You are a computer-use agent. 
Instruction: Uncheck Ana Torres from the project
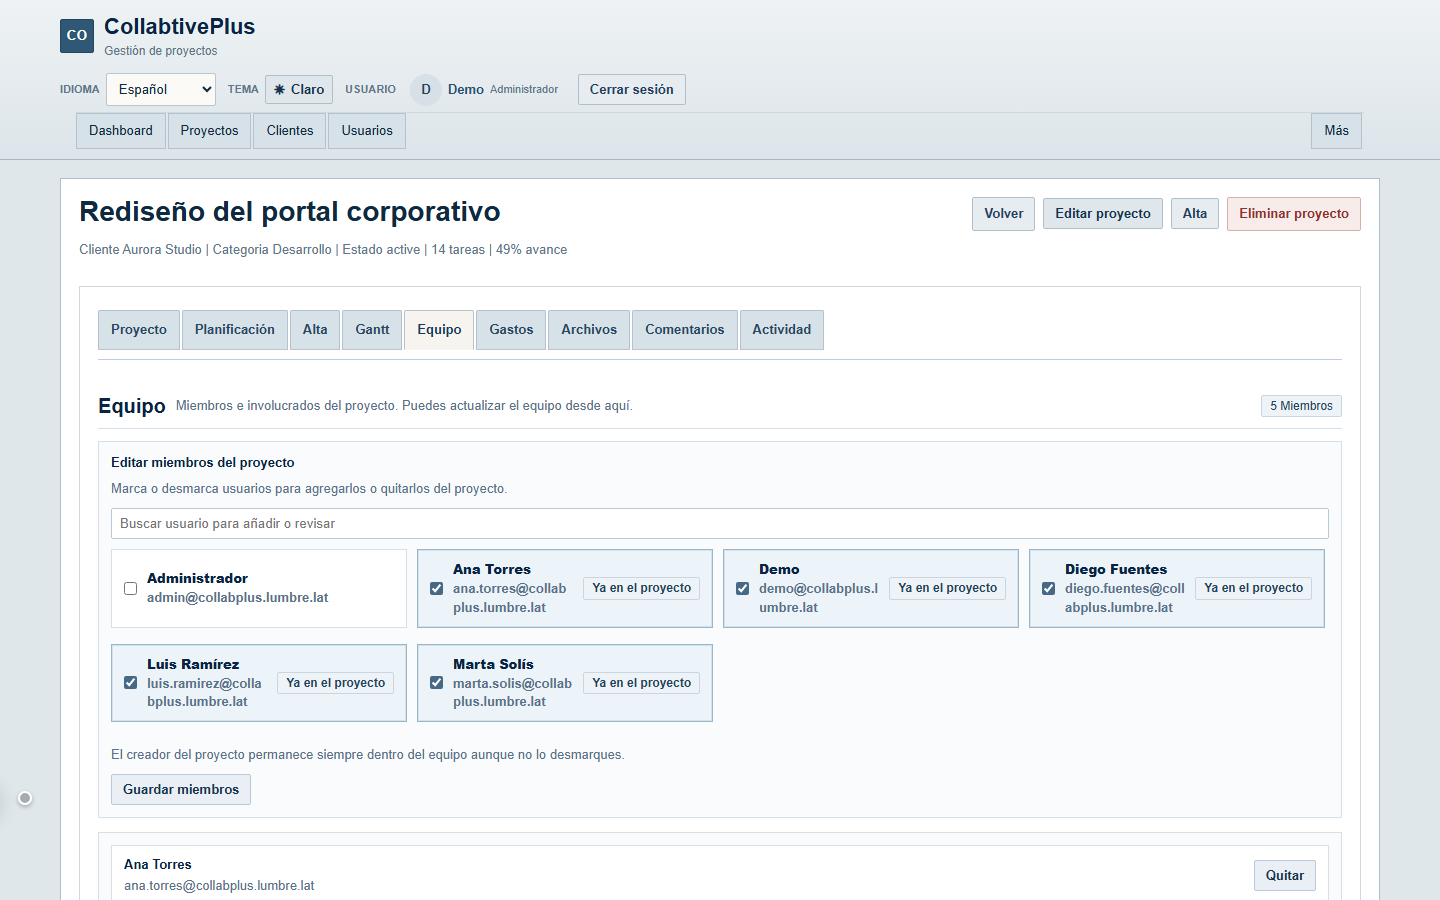pyautogui.click(x=436, y=589)
